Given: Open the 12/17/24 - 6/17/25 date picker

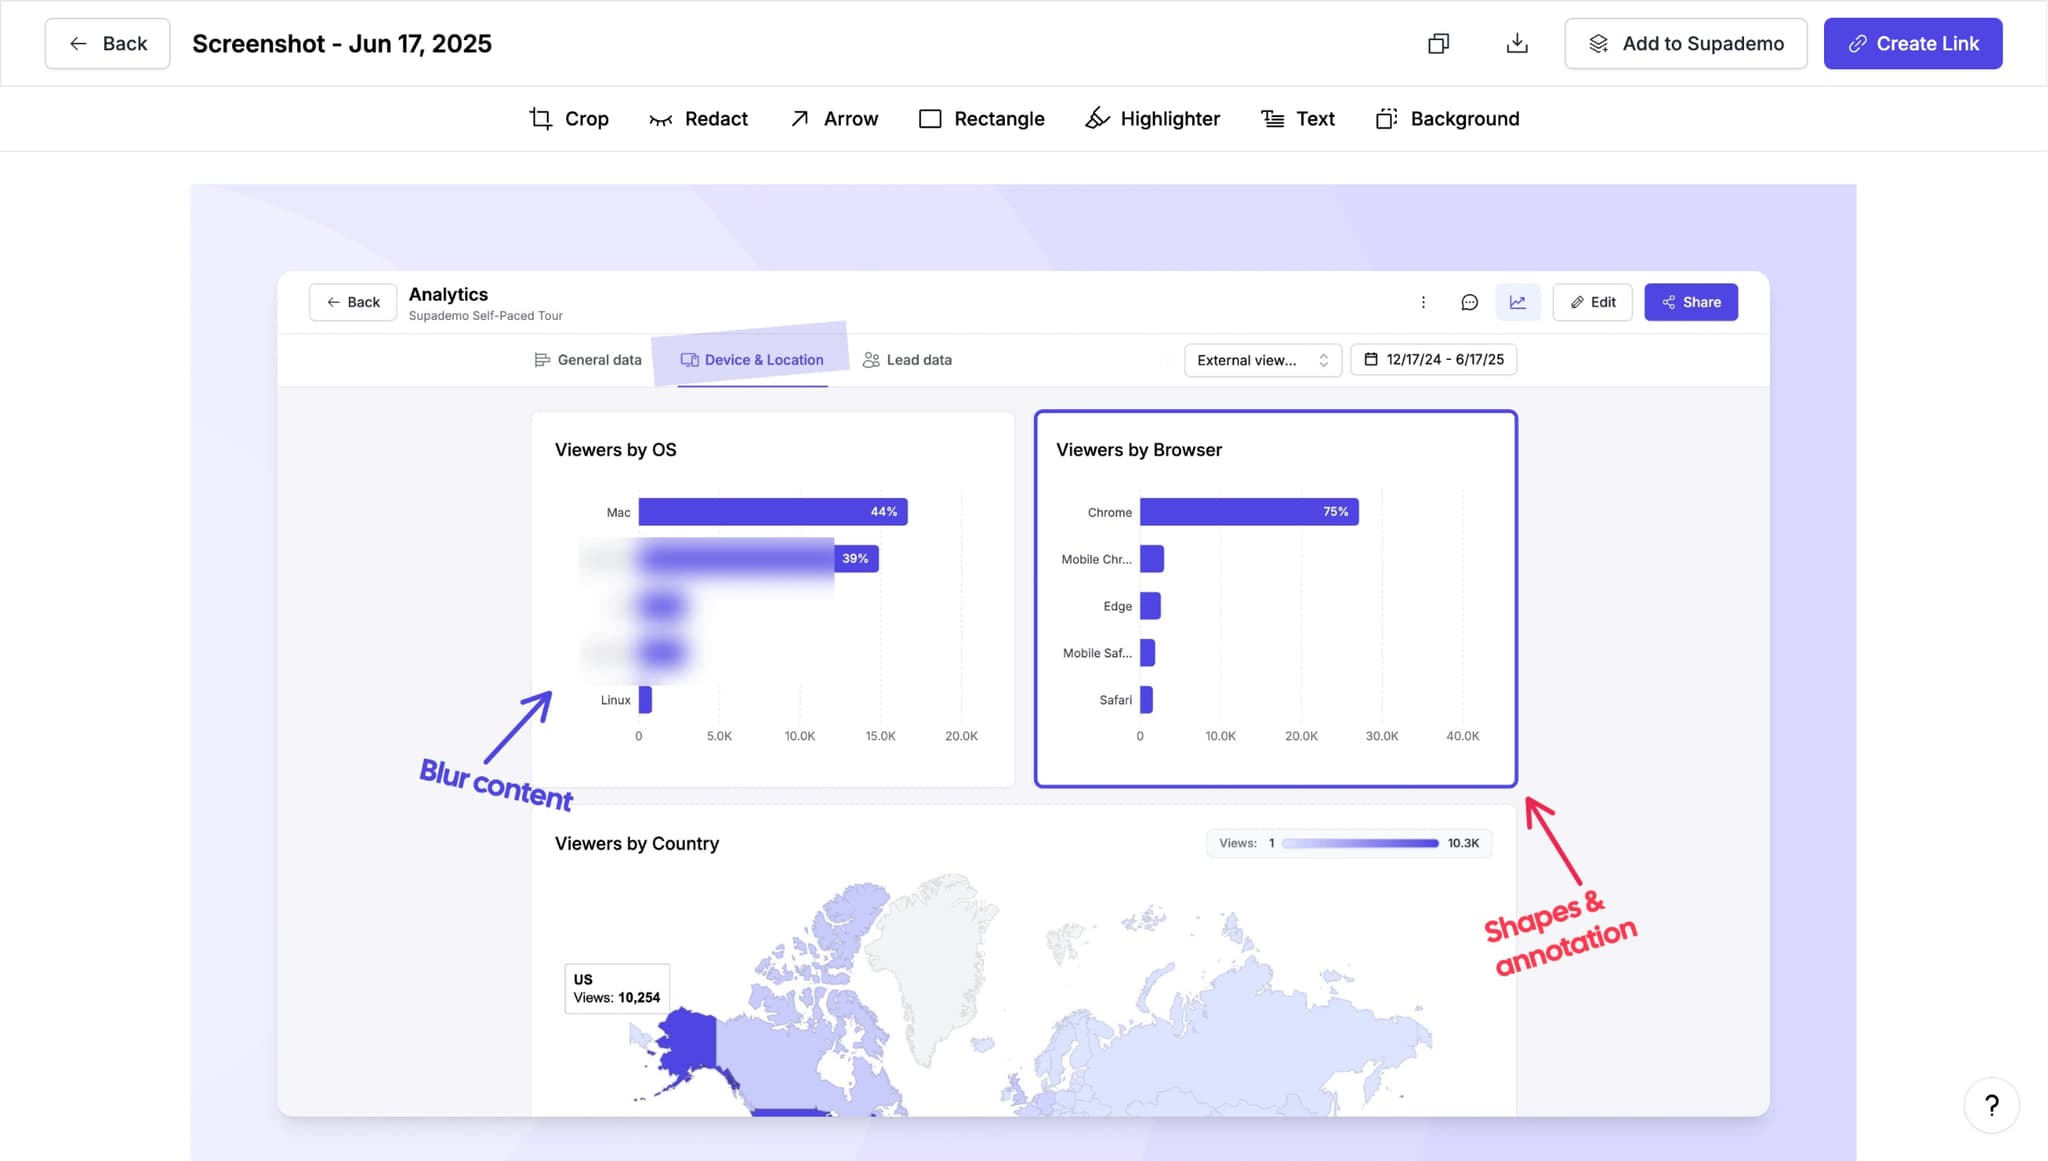Looking at the screenshot, I should [1433, 360].
